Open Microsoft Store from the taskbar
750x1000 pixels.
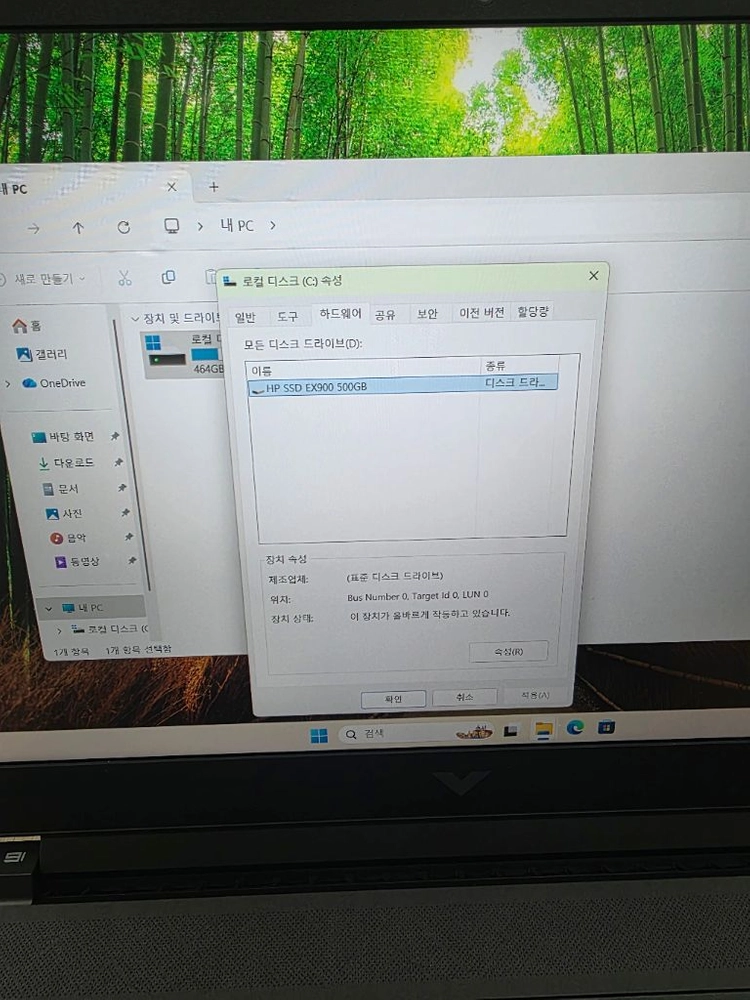[x=606, y=726]
